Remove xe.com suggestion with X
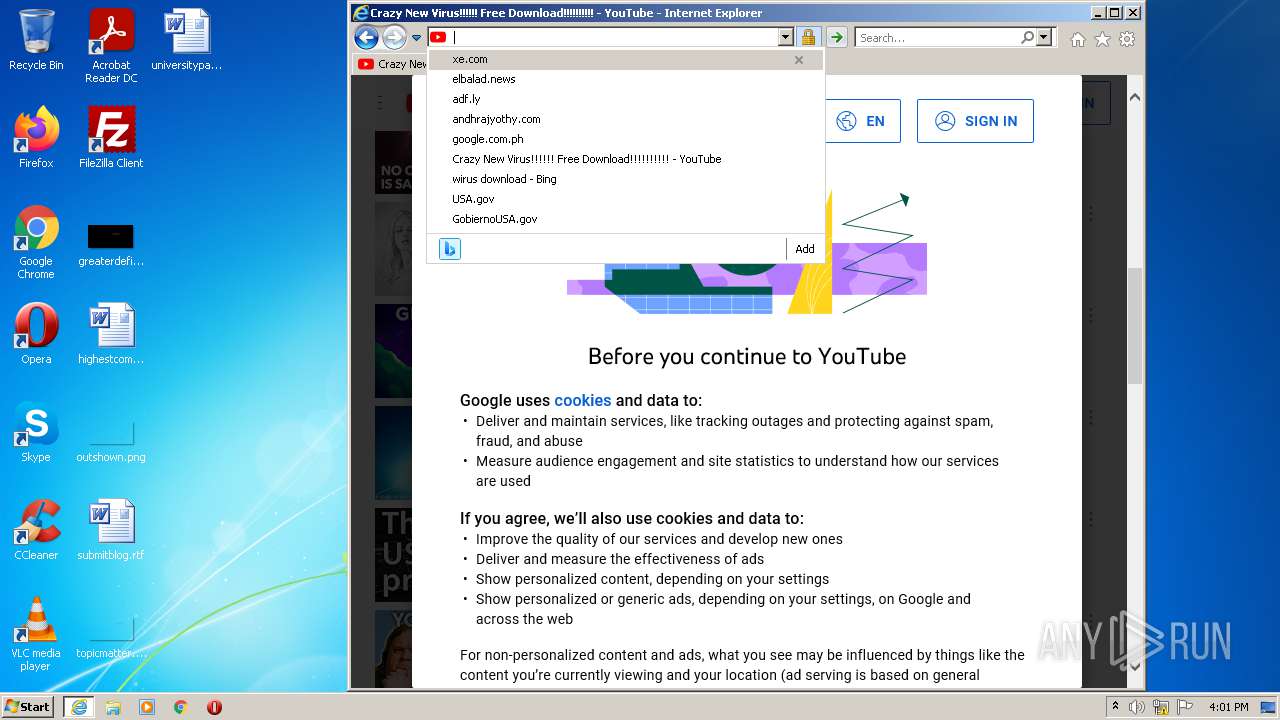1280x720 pixels. tap(799, 60)
